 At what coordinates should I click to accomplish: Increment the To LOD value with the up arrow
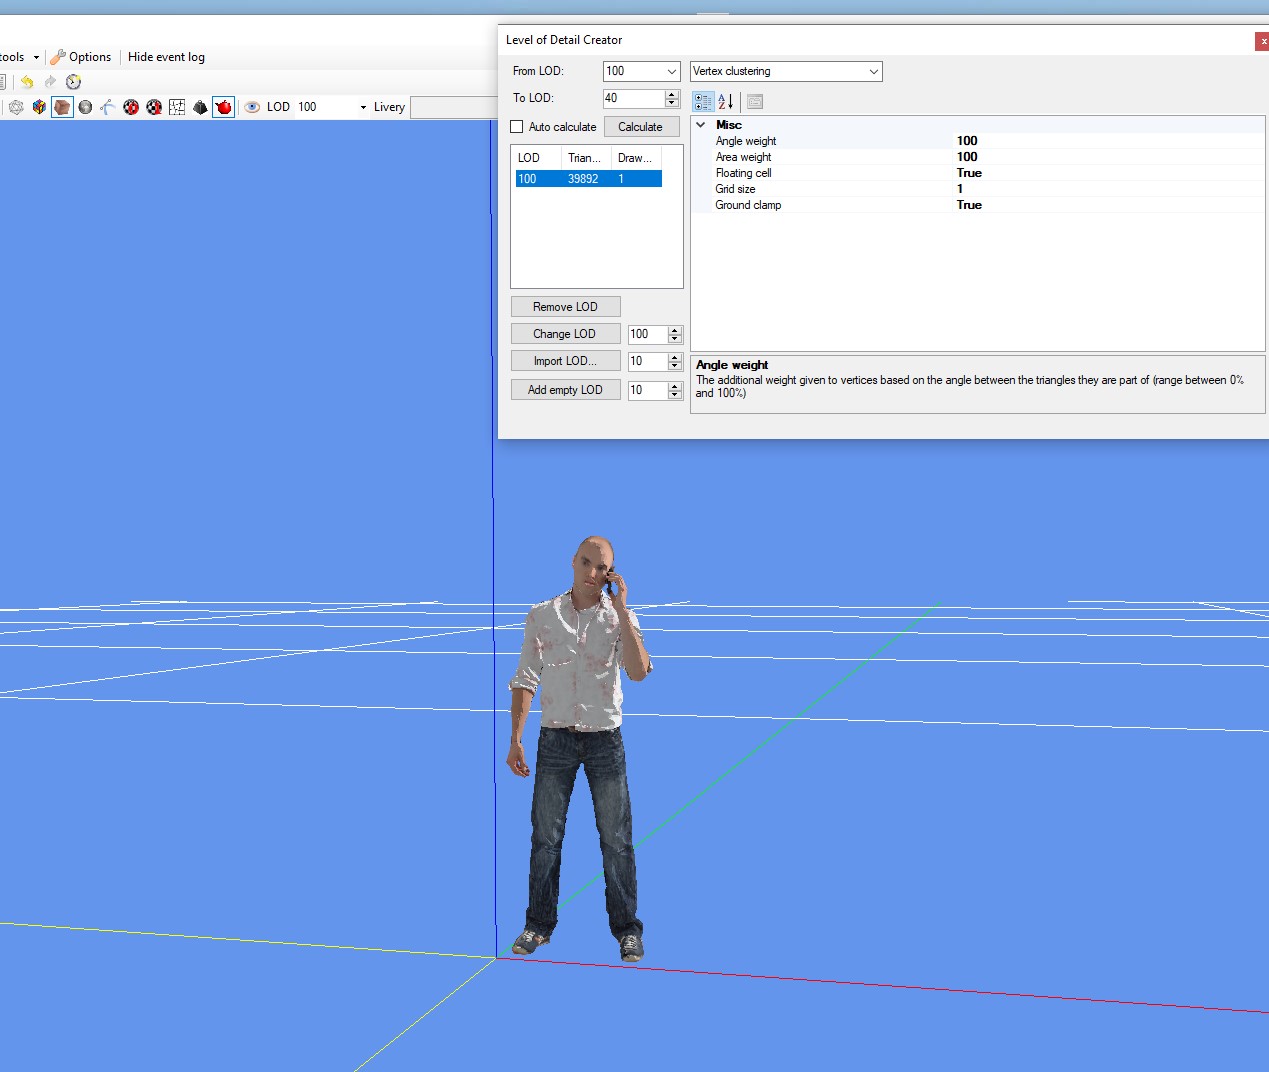674,93
